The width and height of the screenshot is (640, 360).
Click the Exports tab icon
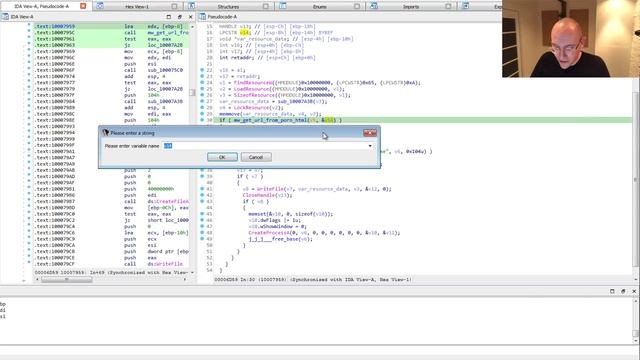tap(465, 6)
